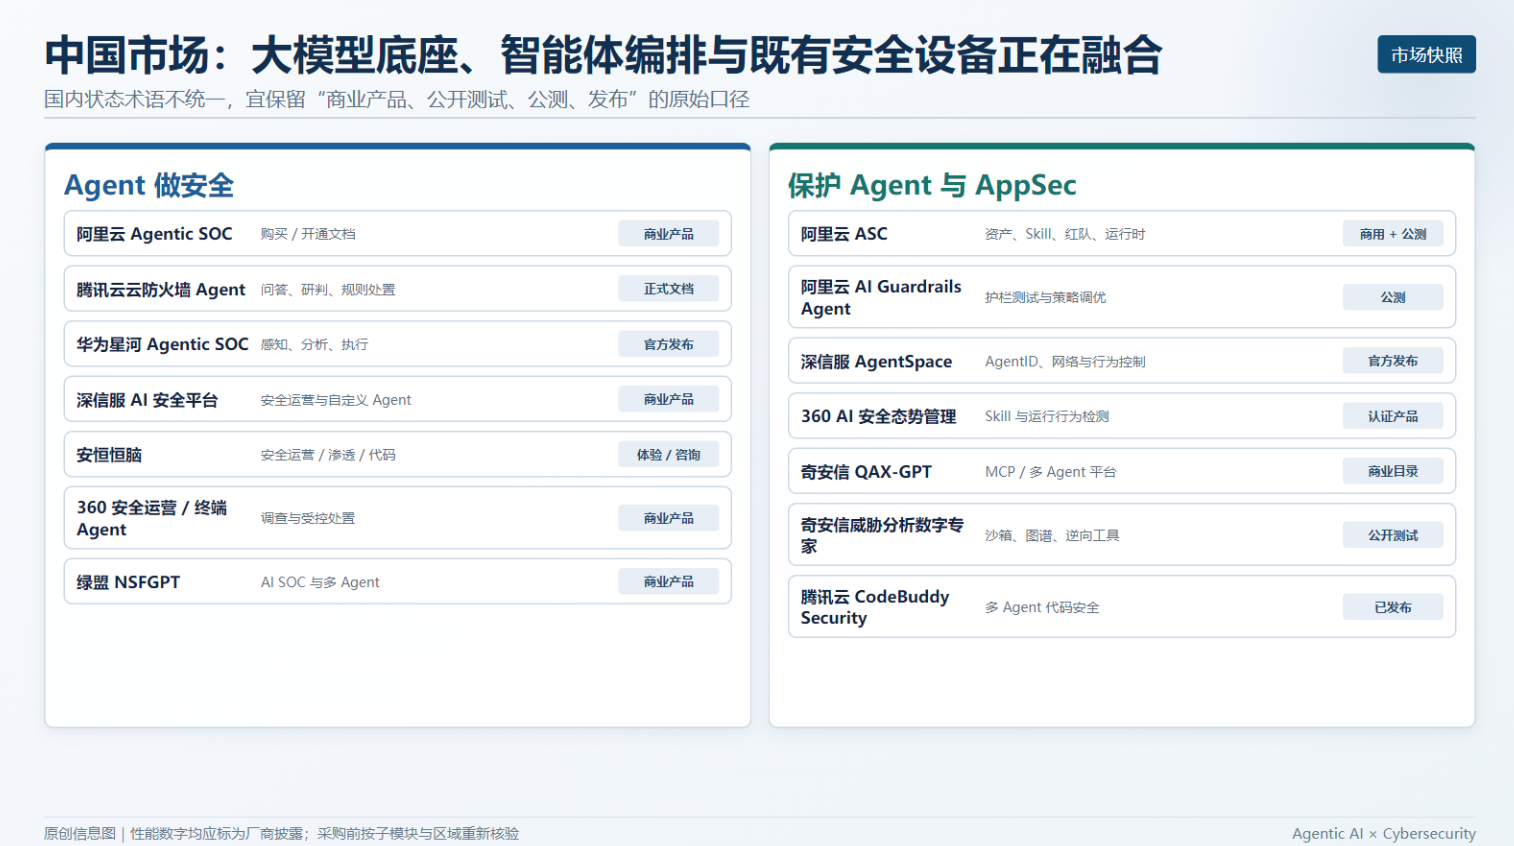Click 官方发布 tag in 深信服 AgentSpace row

pos(1393,361)
